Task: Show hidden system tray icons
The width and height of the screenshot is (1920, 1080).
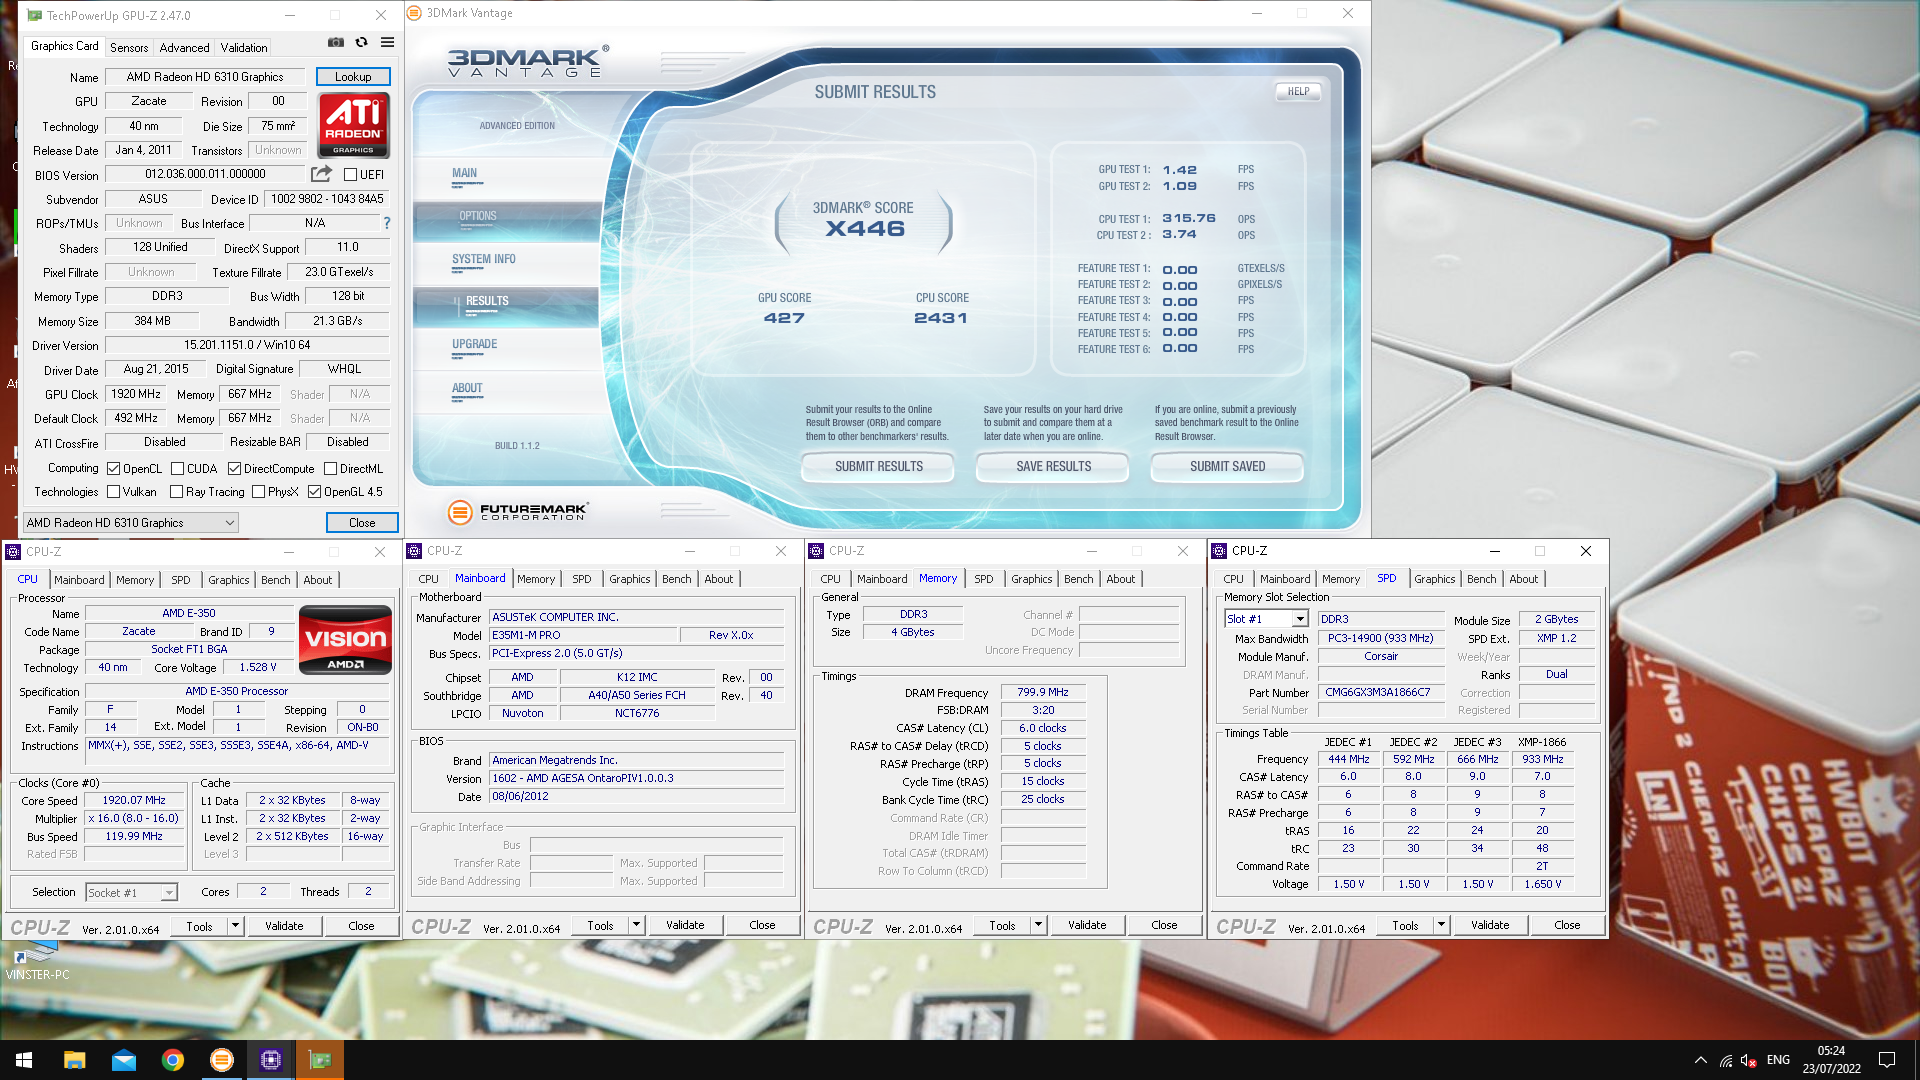Action: tap(1700, 1060)
